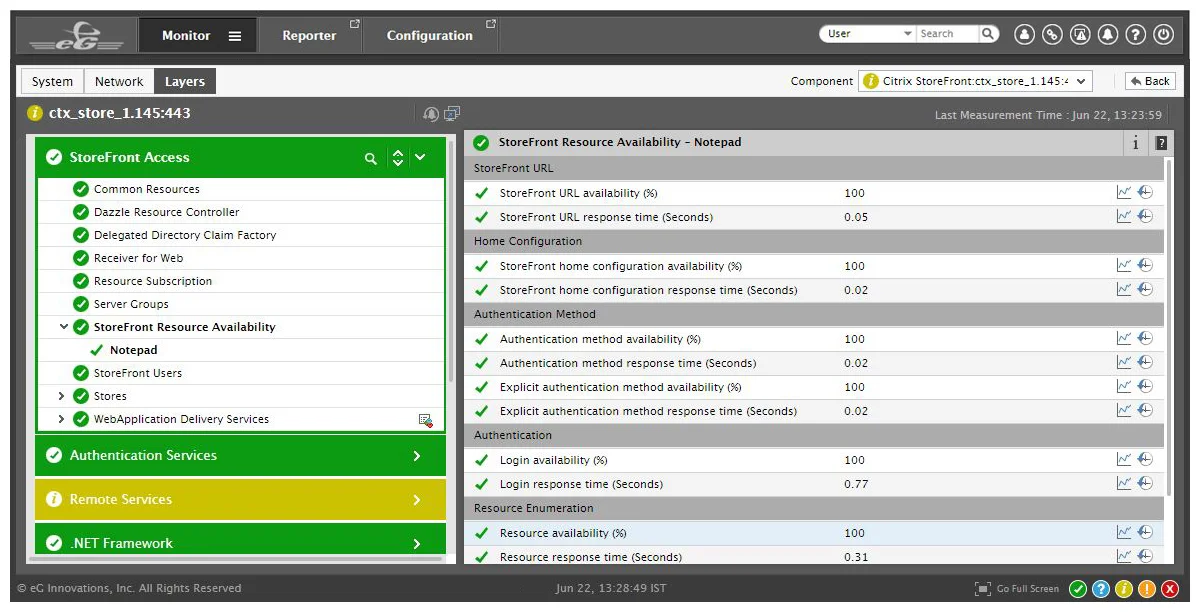Click the up/down sort arrows in StoreFront Access header

point(398,158)
